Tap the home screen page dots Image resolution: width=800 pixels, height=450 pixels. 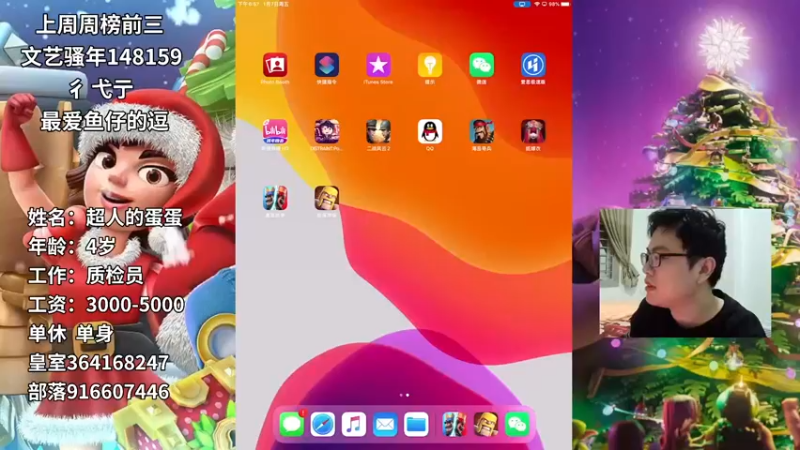[404, 395]
